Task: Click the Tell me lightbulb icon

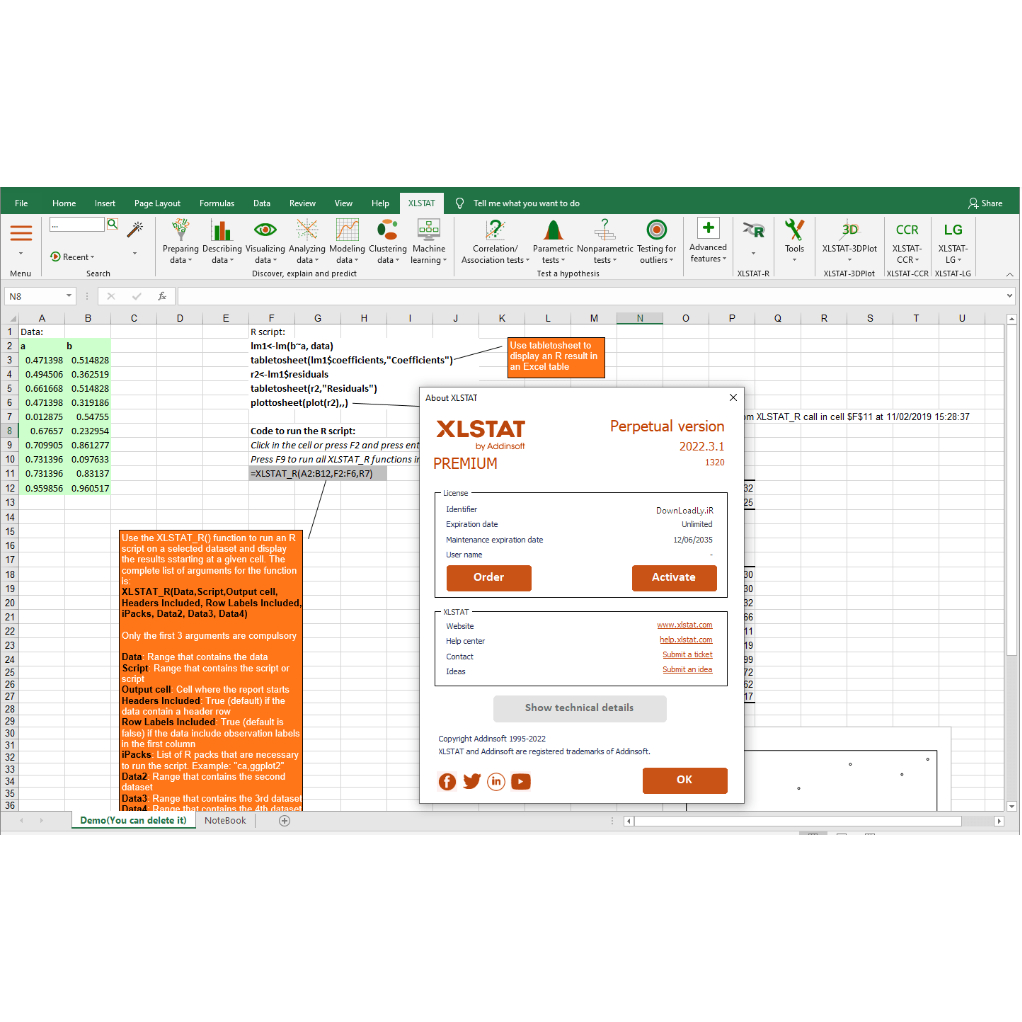Action: pos(460,203)
